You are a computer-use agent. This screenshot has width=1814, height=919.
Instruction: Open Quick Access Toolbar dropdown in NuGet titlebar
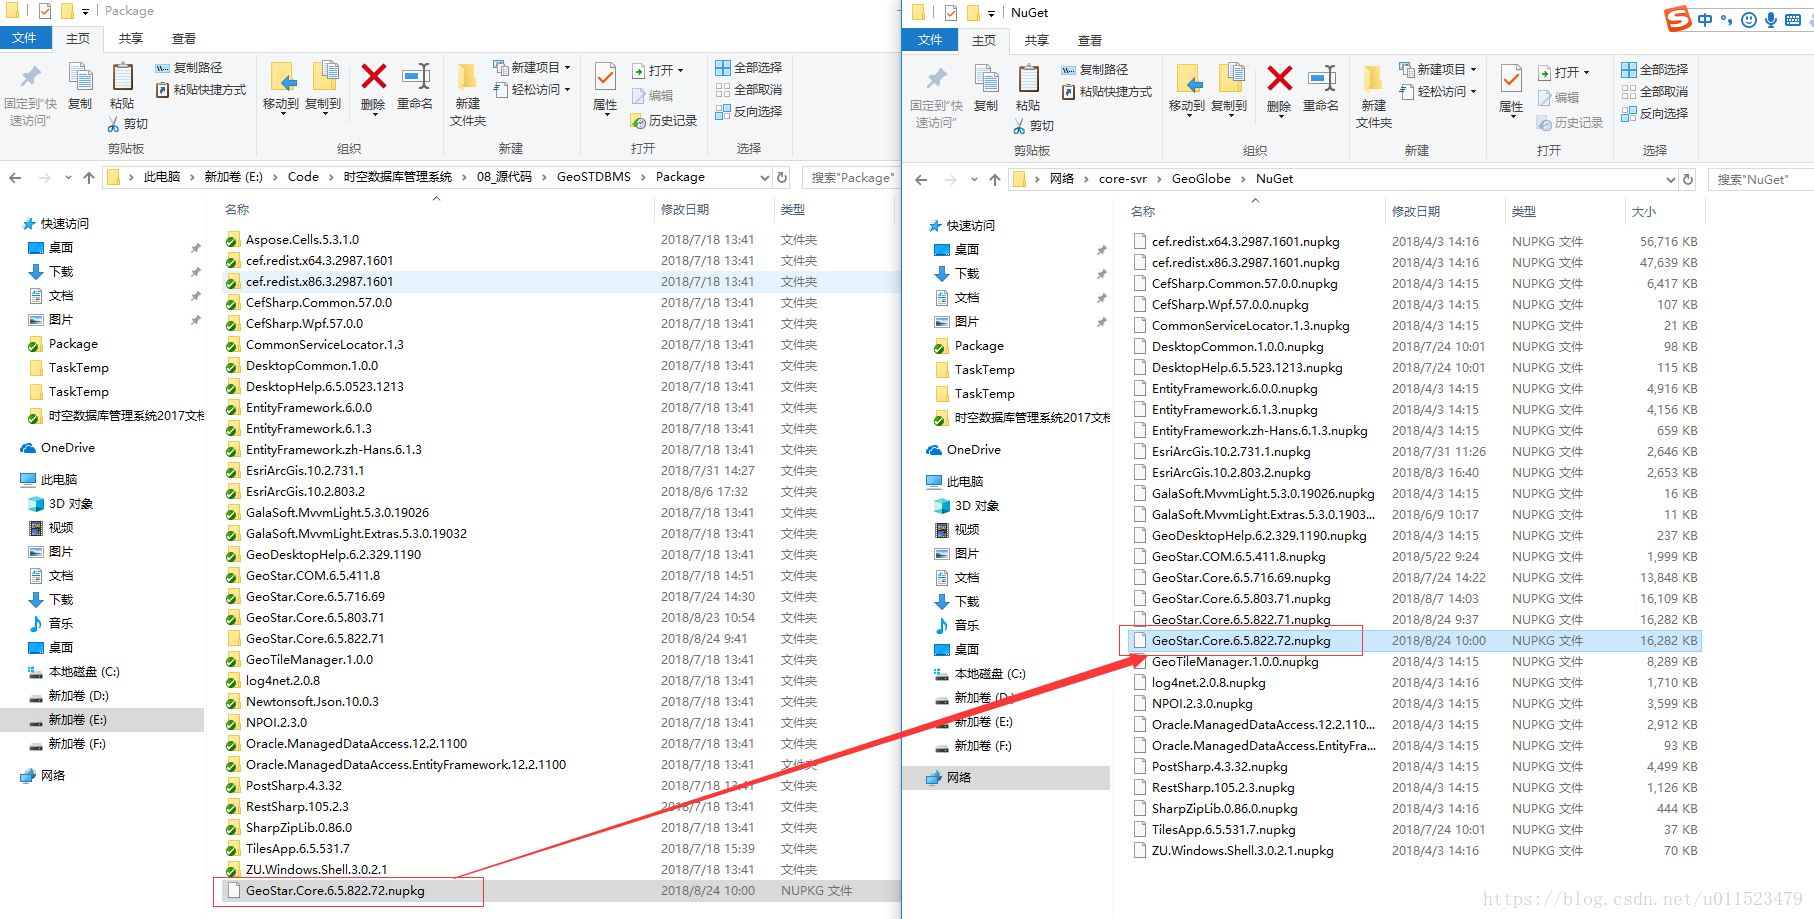pyautogui.click(x=992, y=13)
